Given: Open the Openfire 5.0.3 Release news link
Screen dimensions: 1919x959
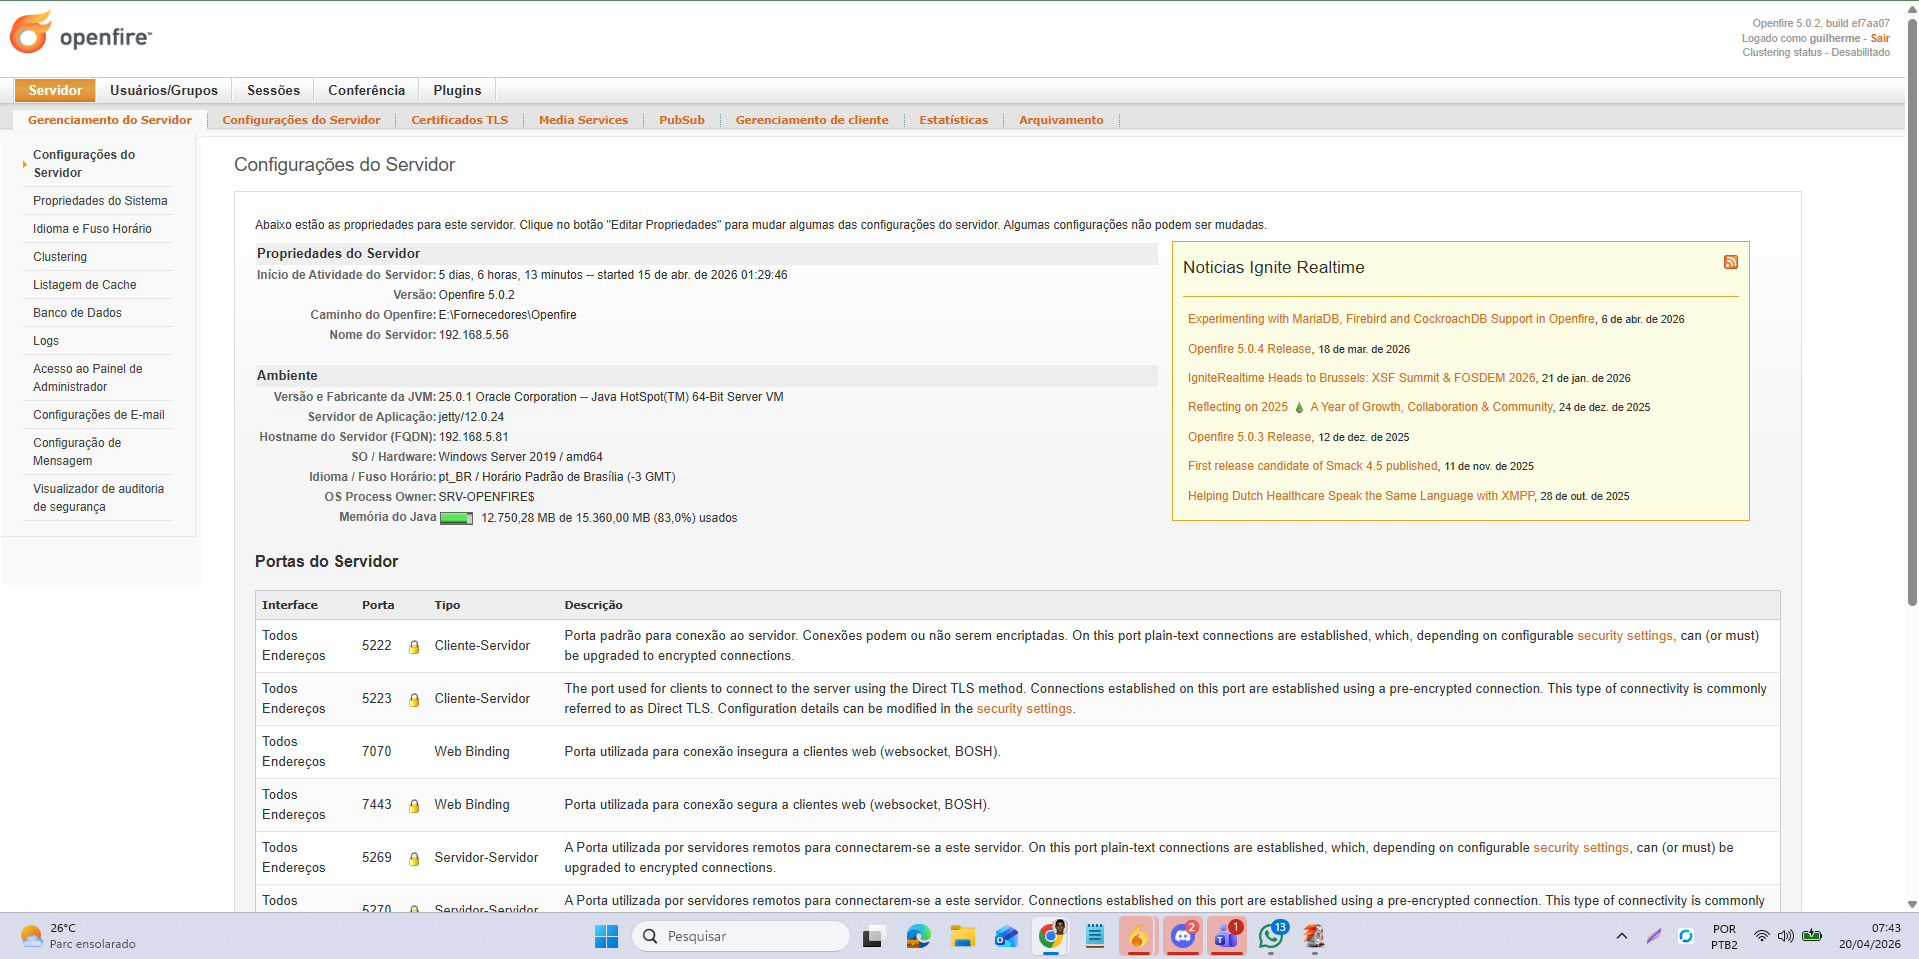Looking at the screenshot, I should [1249, 437].
